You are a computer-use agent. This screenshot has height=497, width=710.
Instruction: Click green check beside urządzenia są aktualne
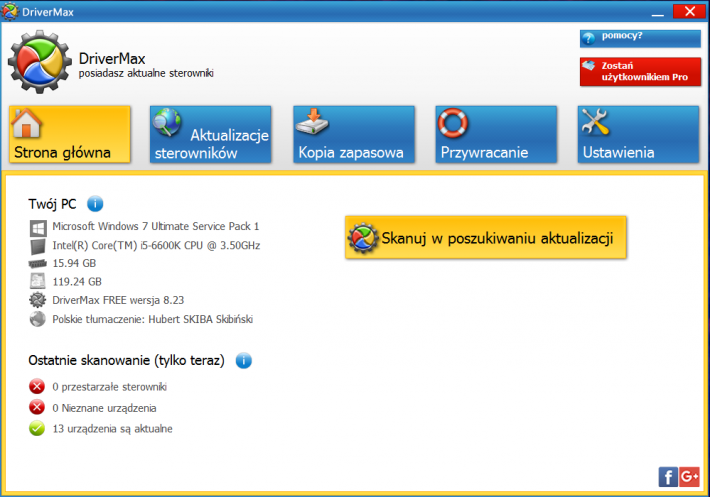[x=37, y=428]
